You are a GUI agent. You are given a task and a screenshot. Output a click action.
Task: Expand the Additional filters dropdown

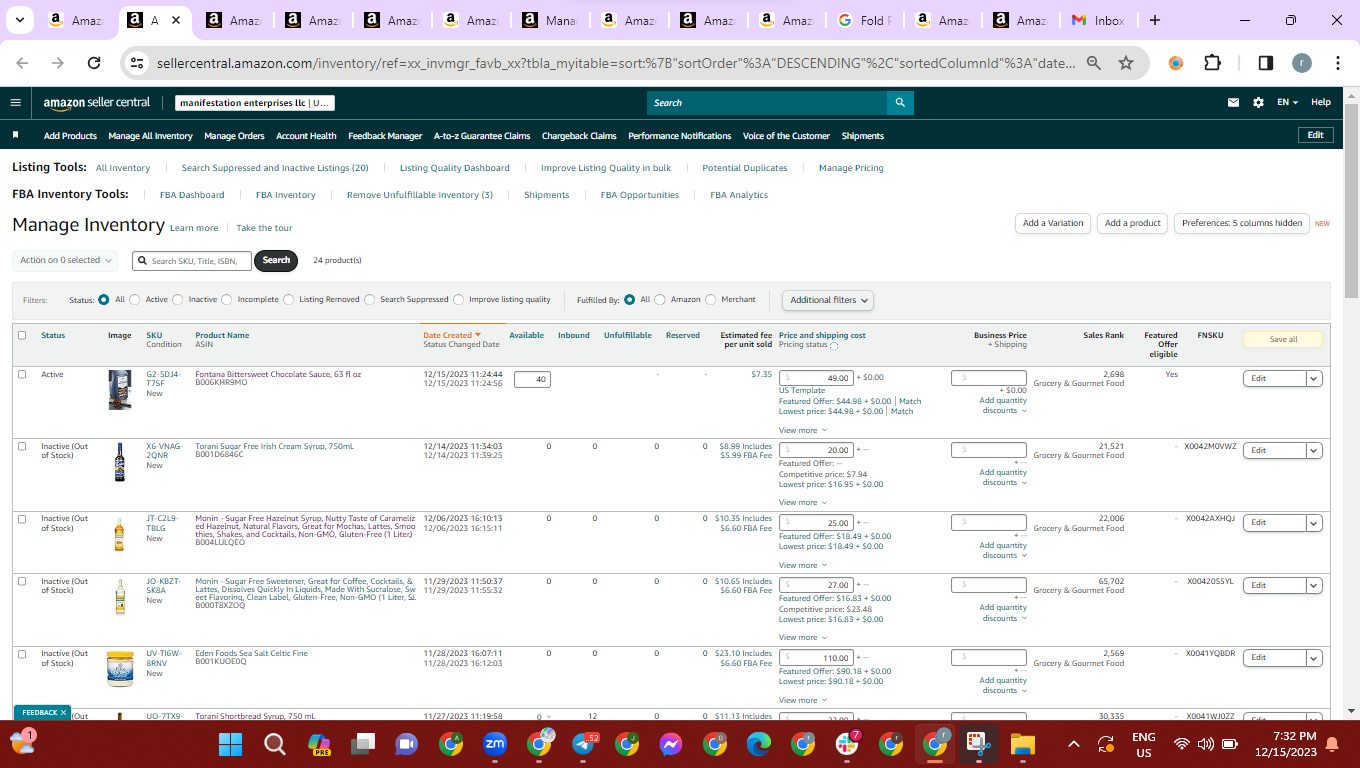828,300
